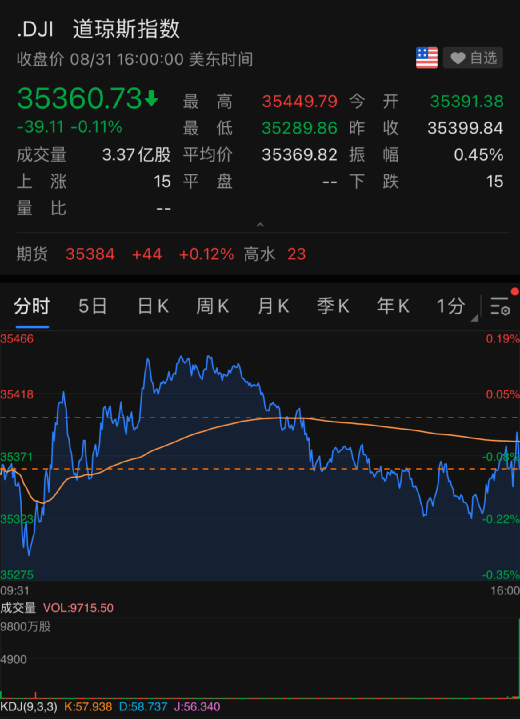The image size is (520, 719).
Task: Select the 月K monthly chart tab
Action: (273, 306)
